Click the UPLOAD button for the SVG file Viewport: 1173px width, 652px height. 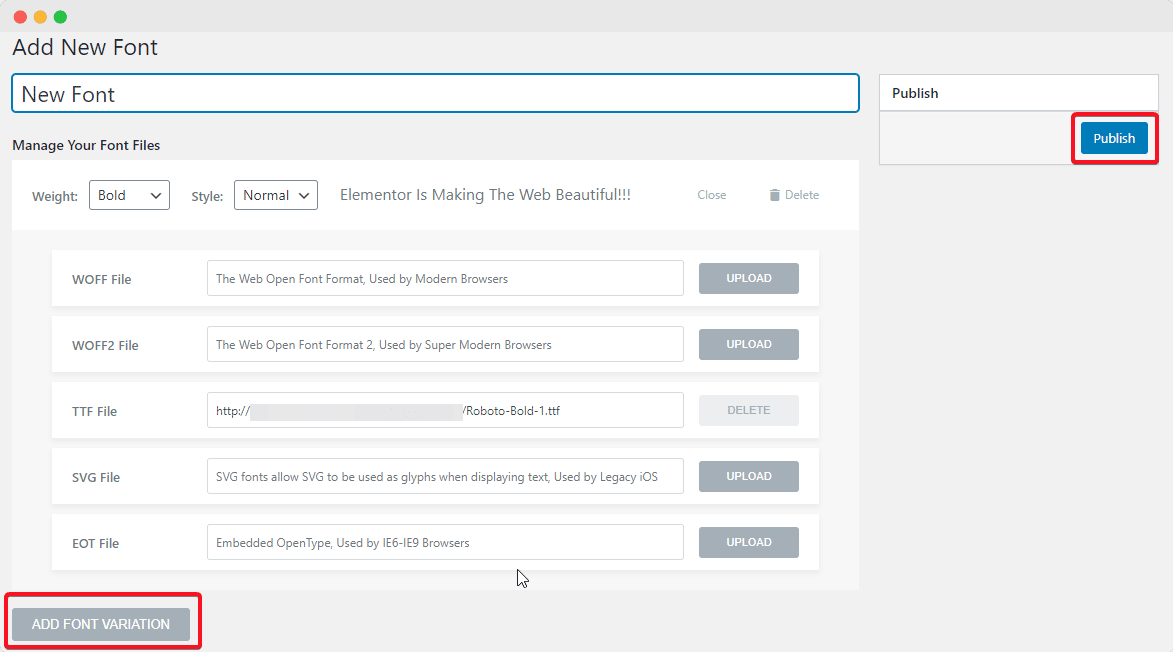point(748,476)
